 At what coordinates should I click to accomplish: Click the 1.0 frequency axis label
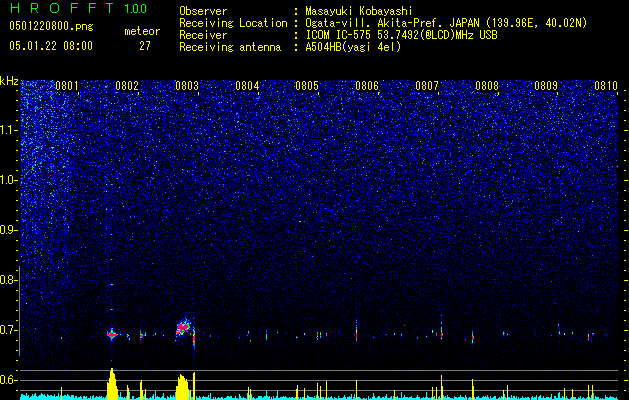click(9, 180)
